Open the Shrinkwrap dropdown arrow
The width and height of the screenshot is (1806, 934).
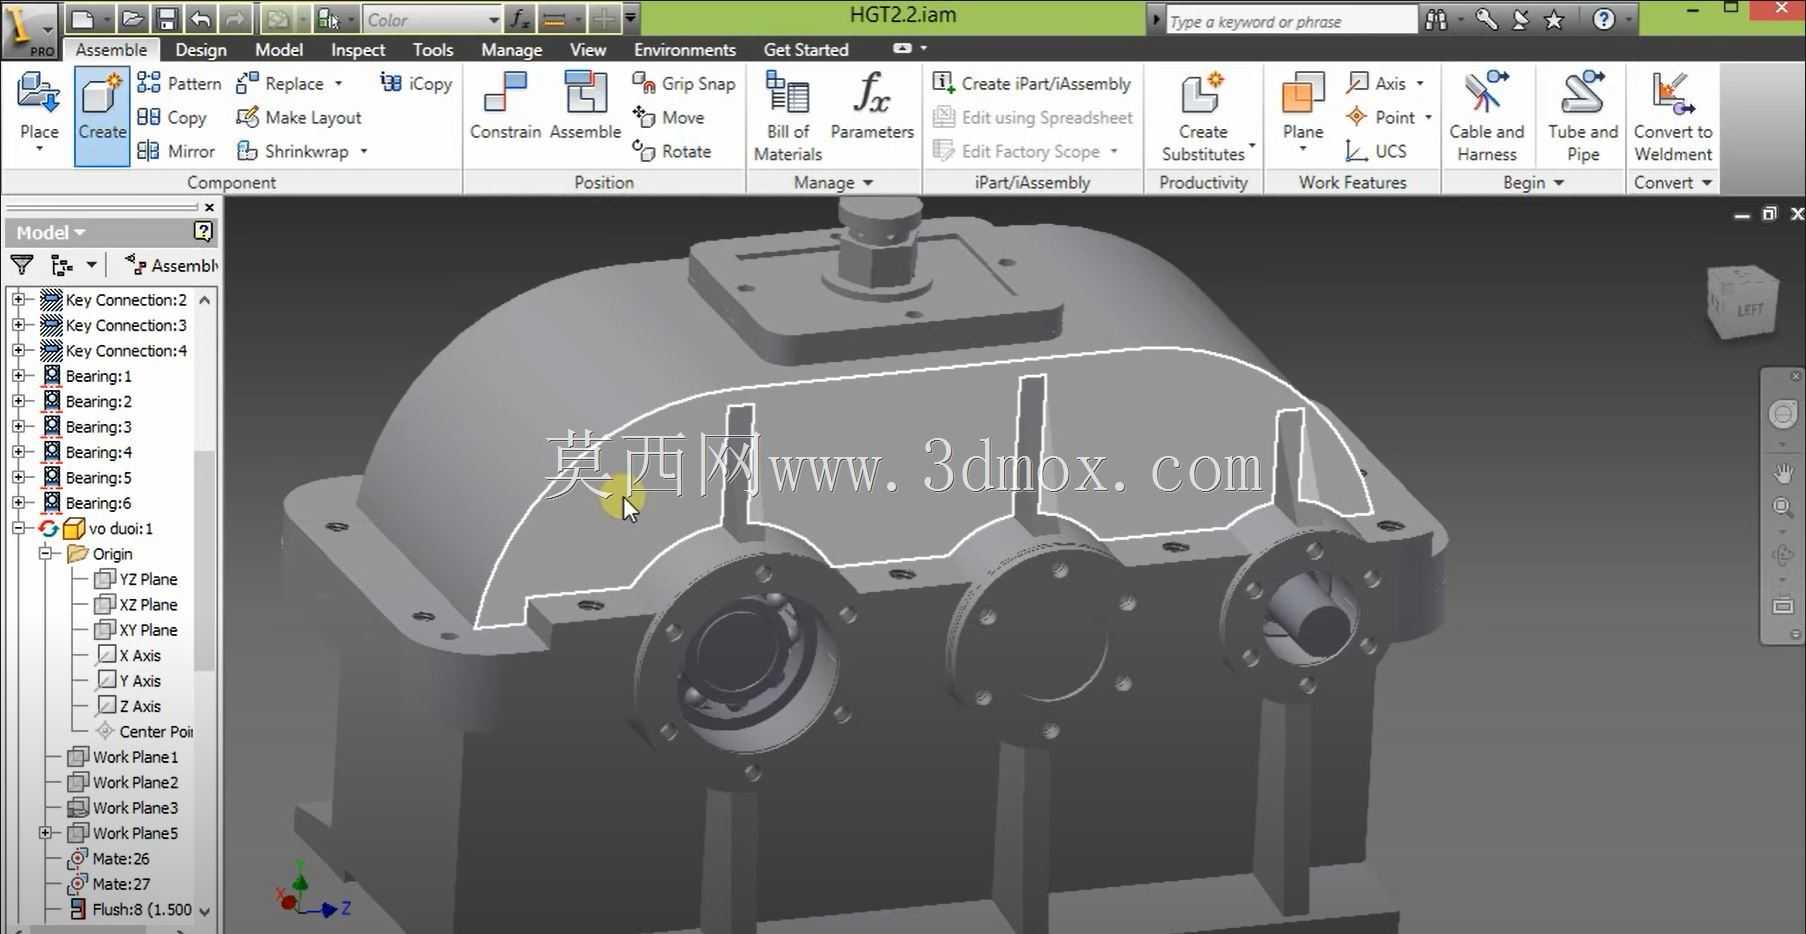[x=364, y=152]
